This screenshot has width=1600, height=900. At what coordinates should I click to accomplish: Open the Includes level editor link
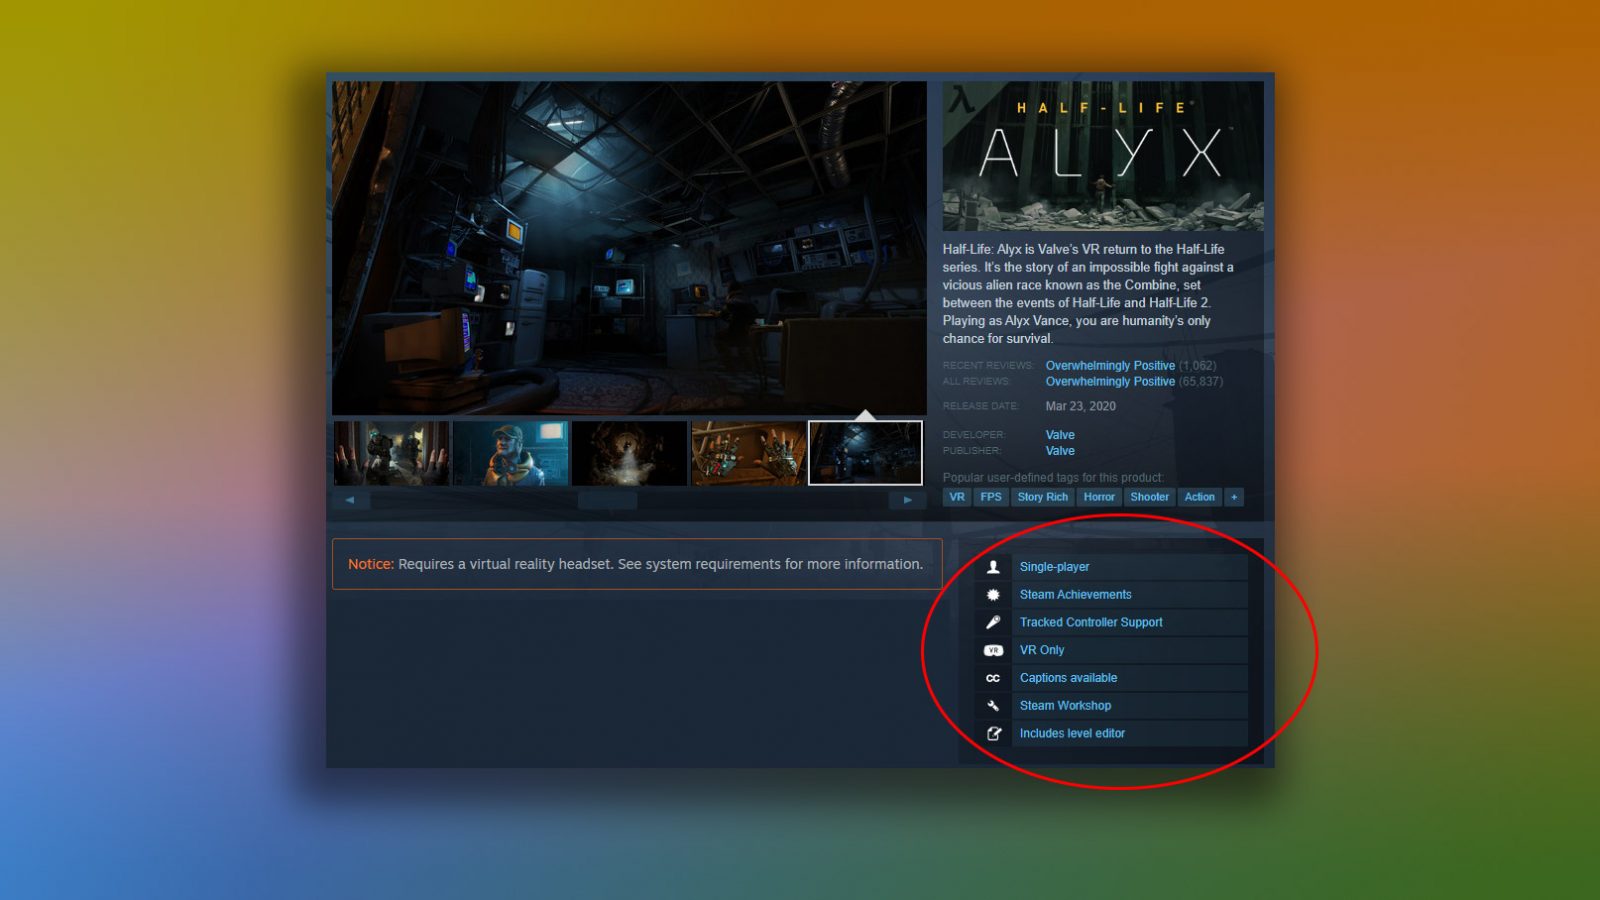point(1072,734)
